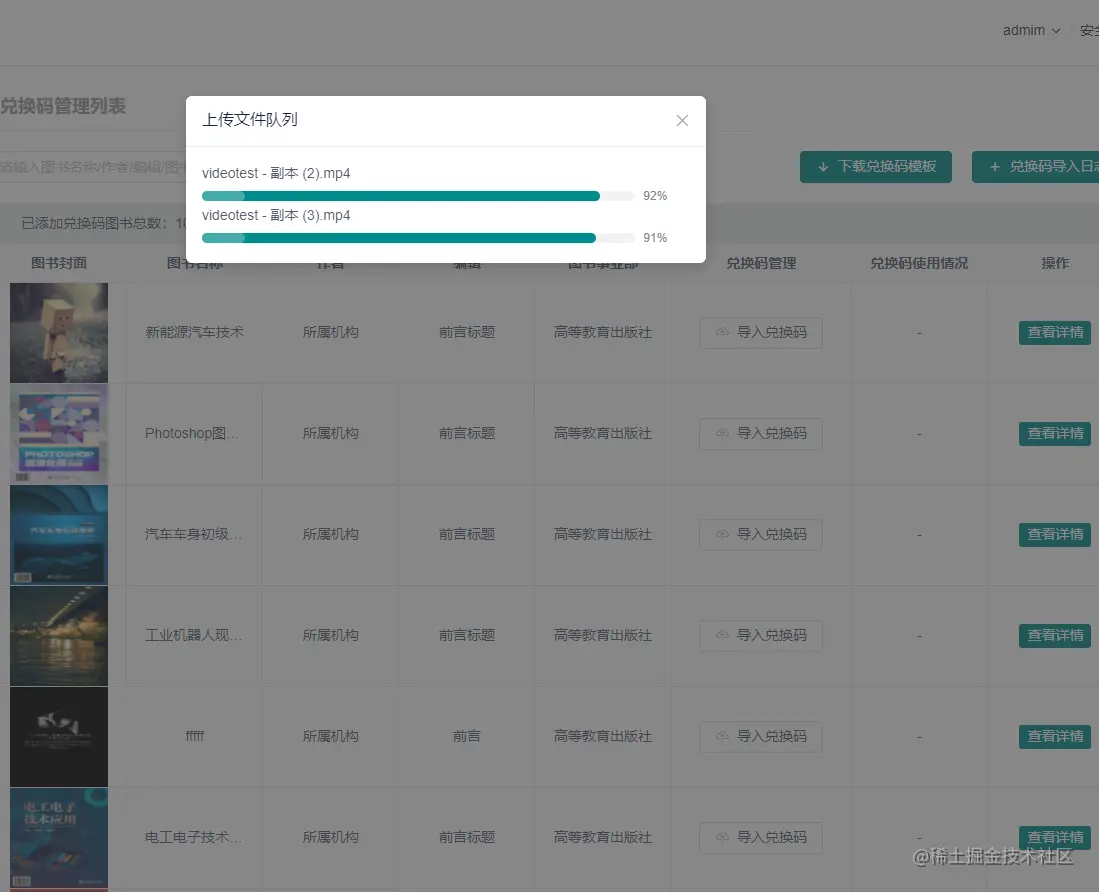The width and height of the screenshot is (1099, 892).
Task: Click upload cloud icon in 电工电子技术... row
Action: 722,837
